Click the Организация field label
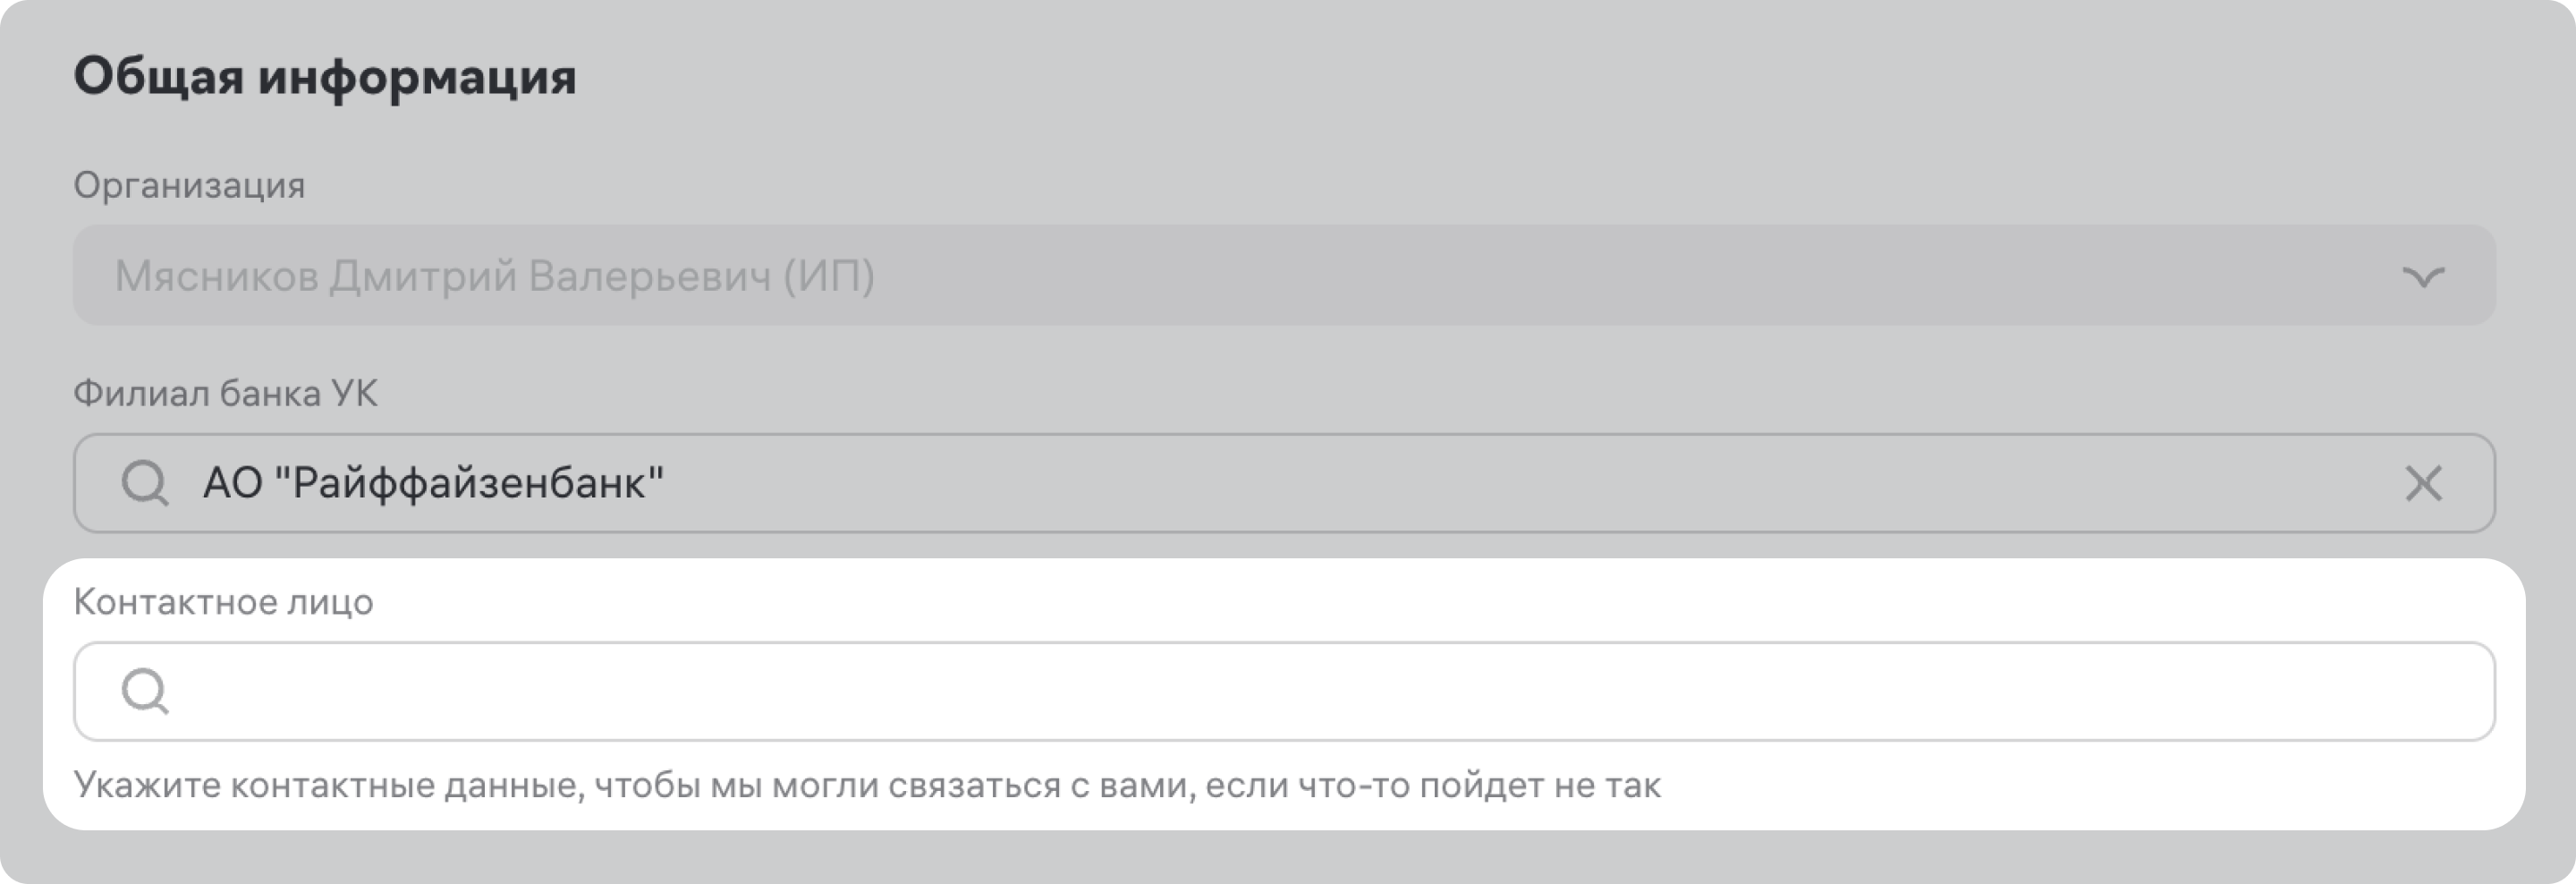This screenshot has height=884, width=2576. [189, 186]
